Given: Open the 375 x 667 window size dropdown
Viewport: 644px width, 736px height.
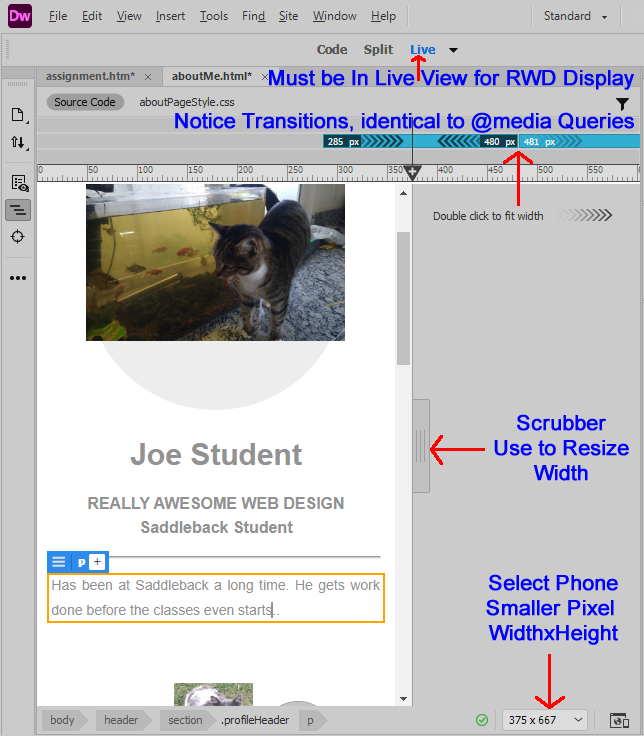Looking at the screenshot, I should point(545,720).
